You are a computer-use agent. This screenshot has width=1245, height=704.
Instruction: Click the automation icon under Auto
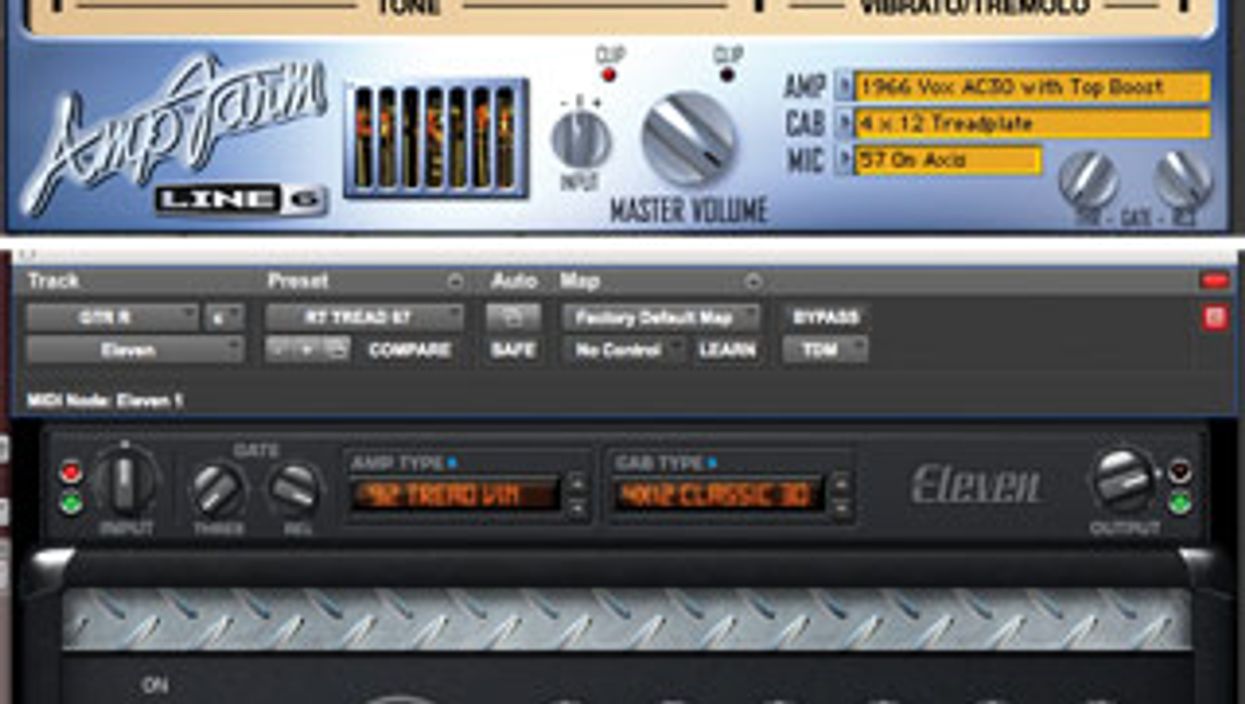pyautogui.click(x=513, y=315)
